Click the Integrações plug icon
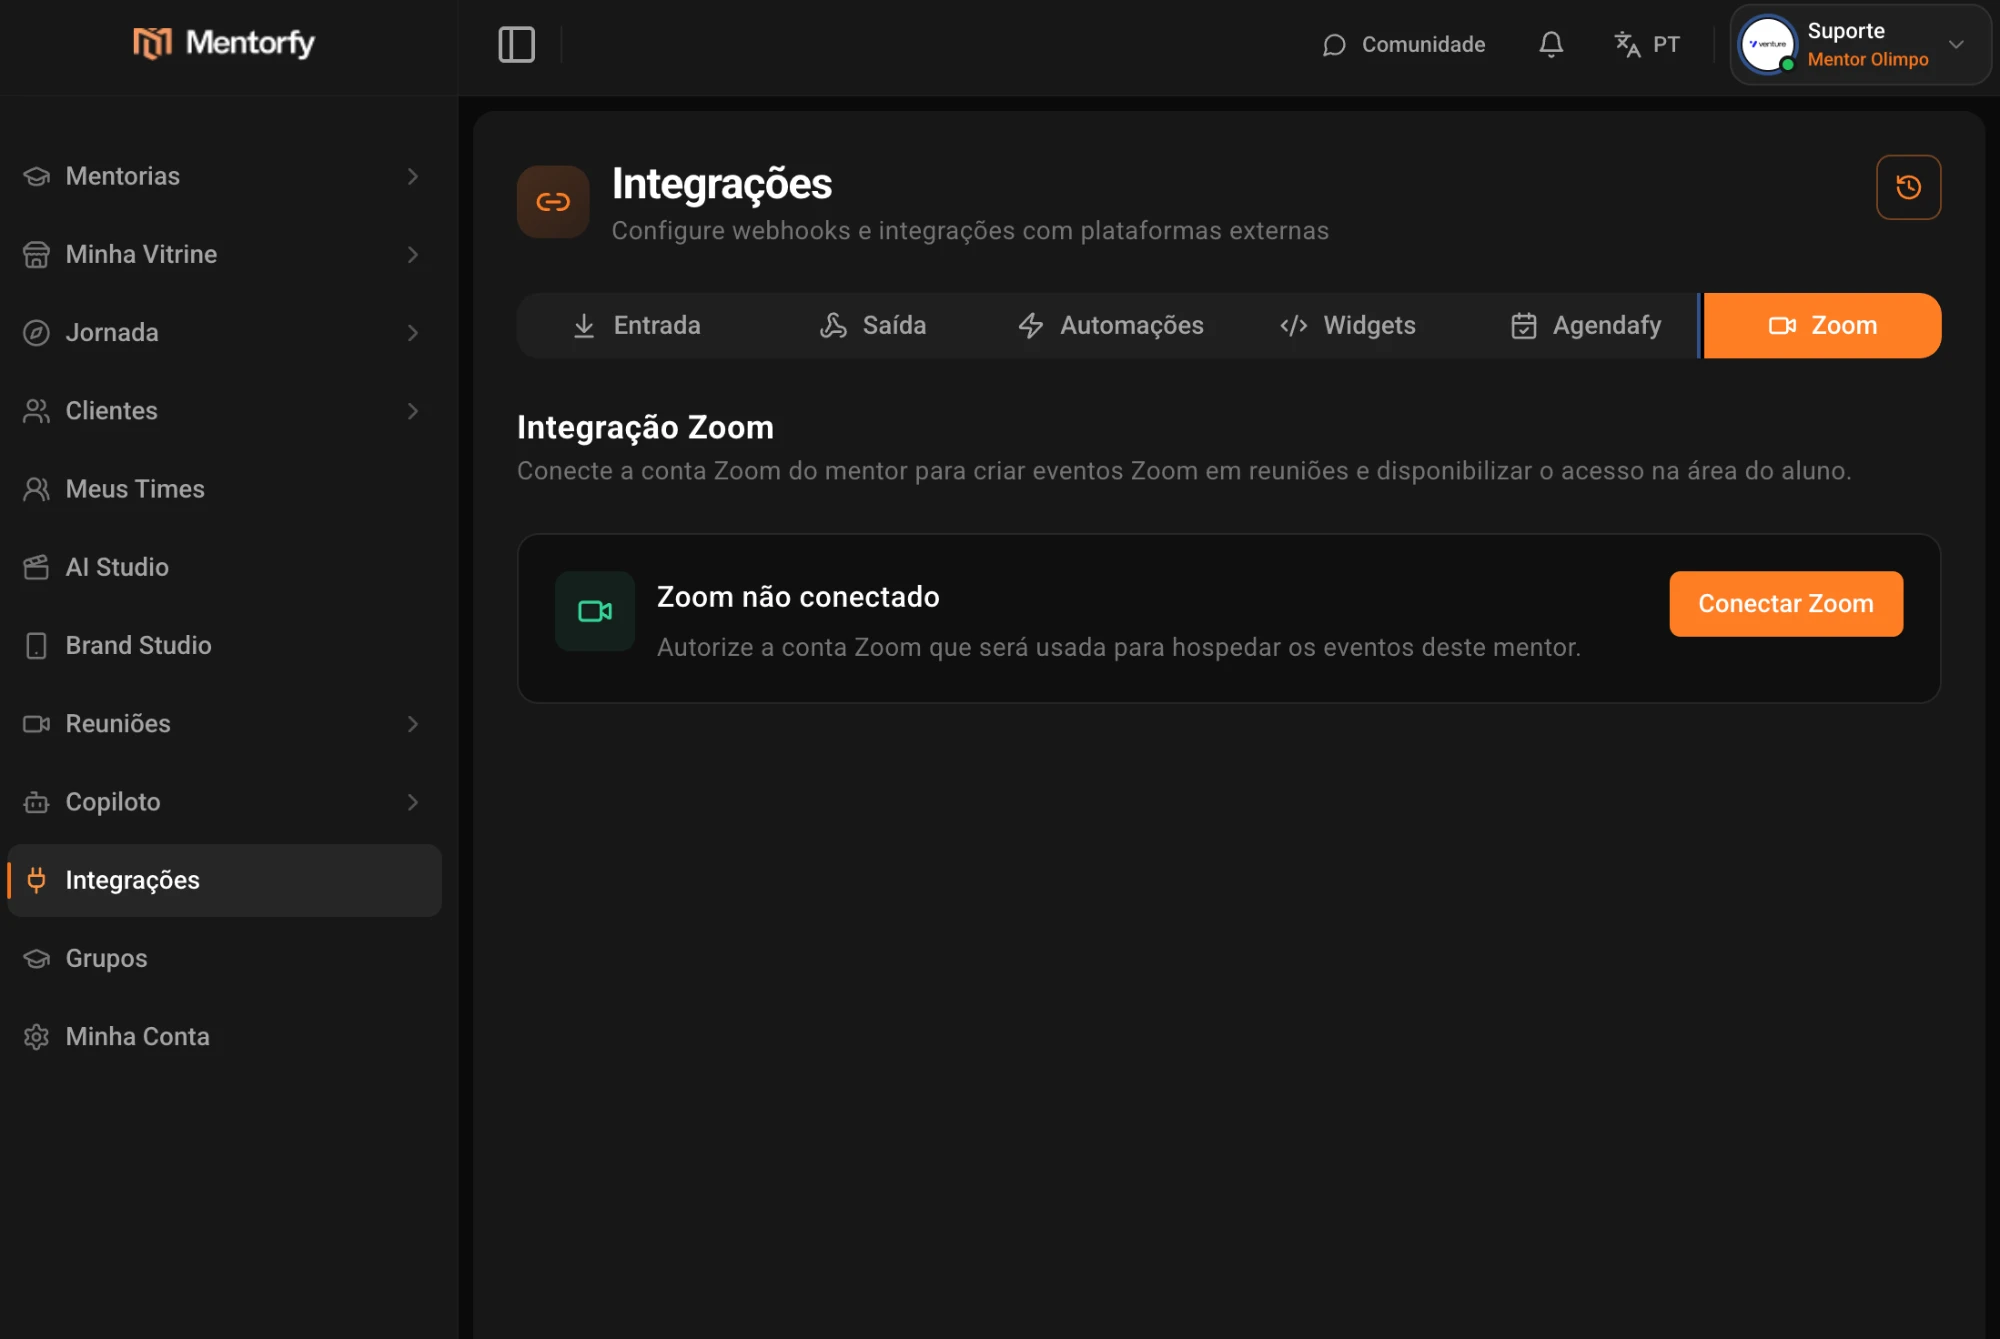Viewport: 2000px width, 1339px height. pos(36,880)
